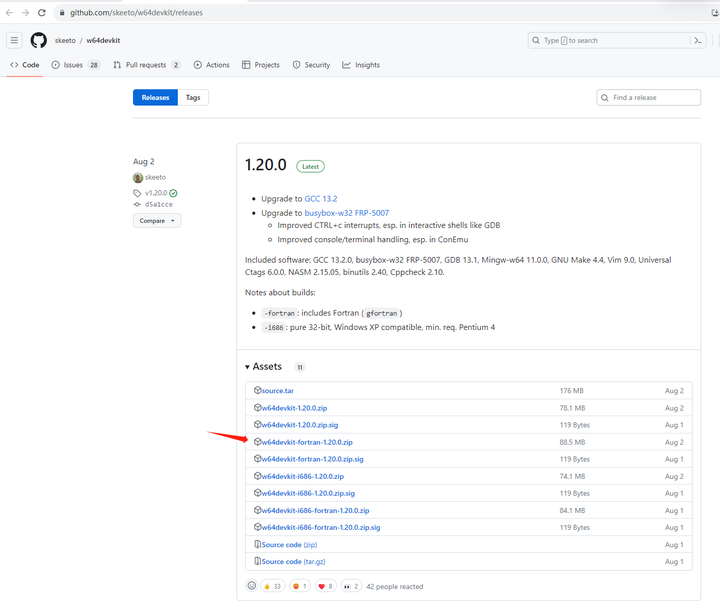The width and height of the screenshot is (720, 614).
Task: Click the 78.1 MB size text
Action: [x=572, y=408]
